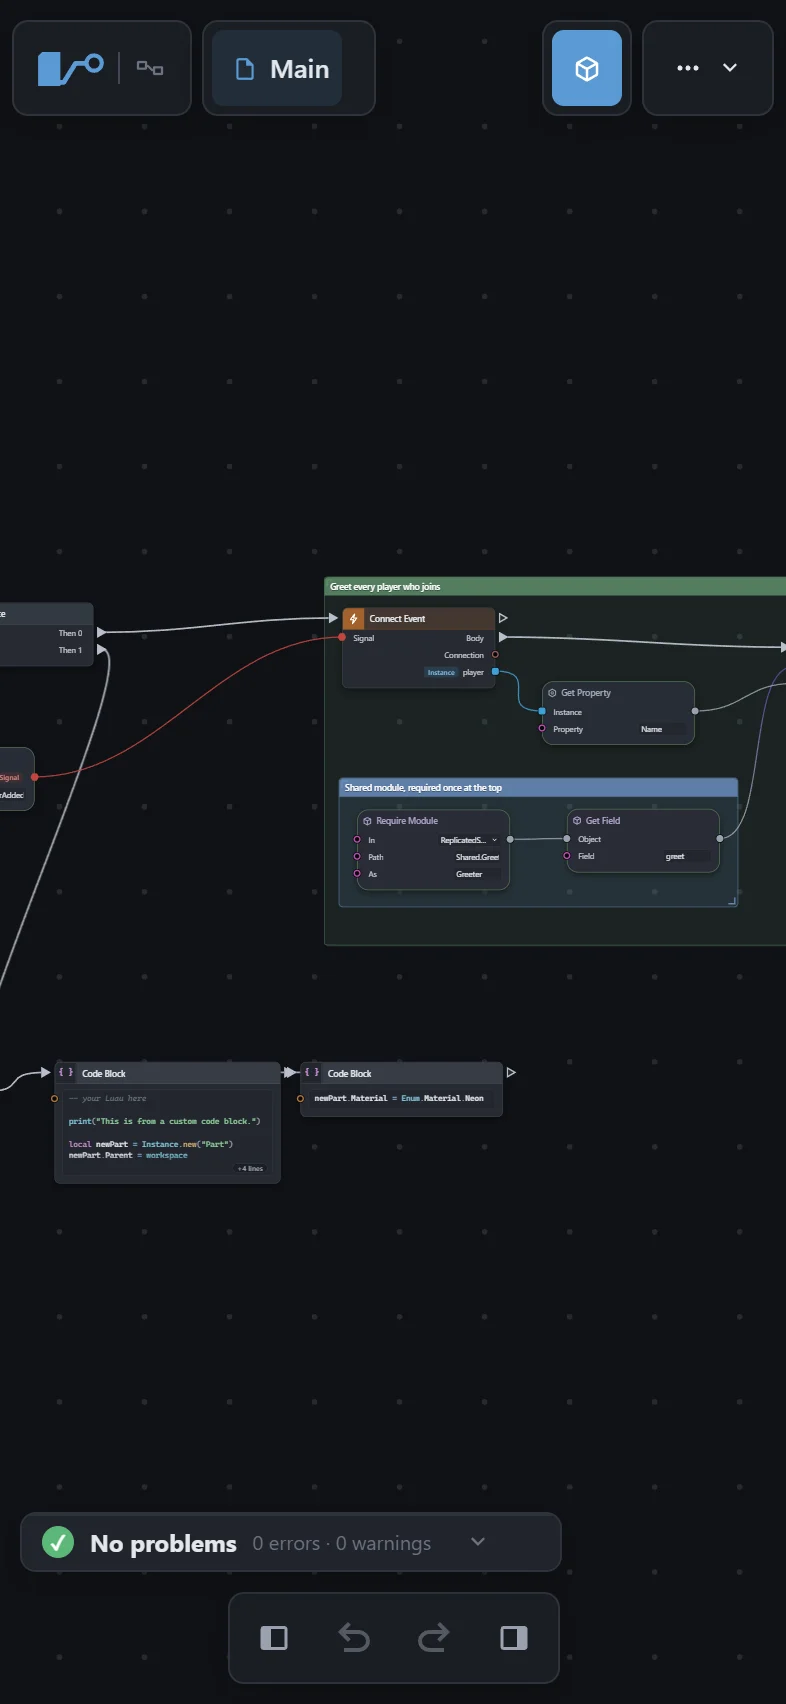
Task: Click the blue player output port
Action: (495, 672)
